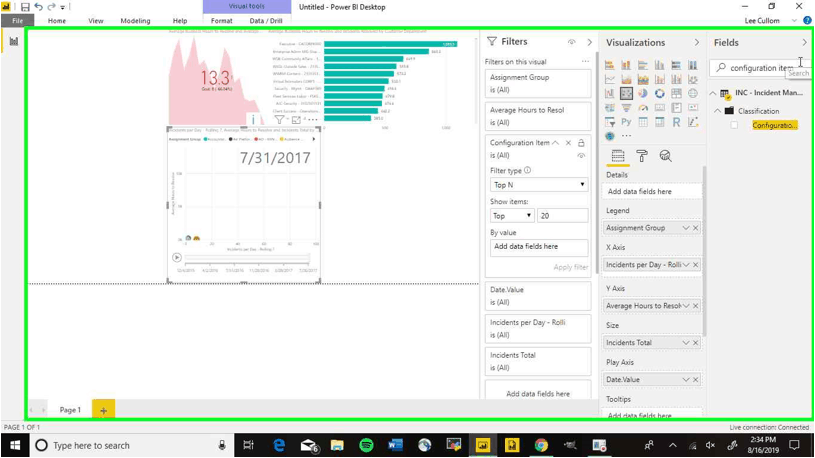The height and width of the screenshot is (458, 815).
Task: Select the donut chart visualization
Action: (x=660, y=94)
